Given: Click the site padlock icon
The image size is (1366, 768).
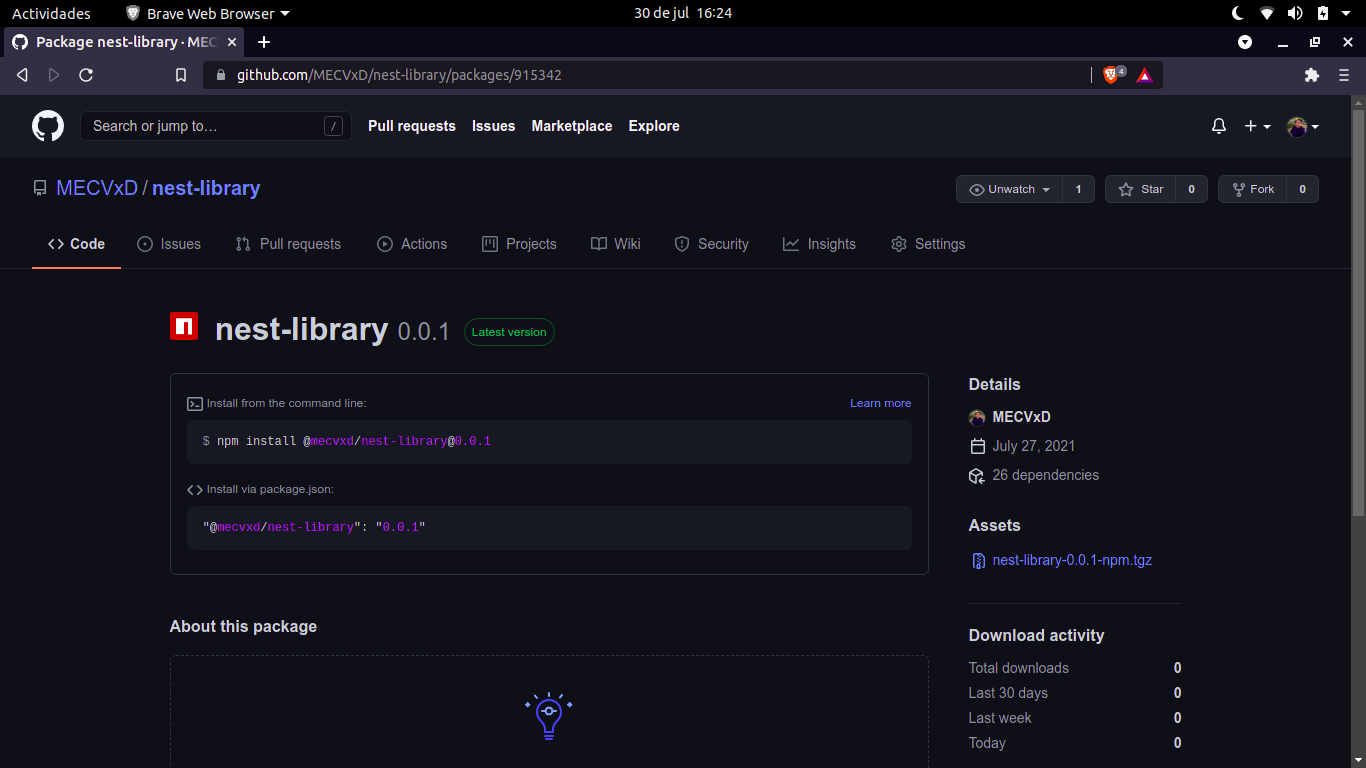Looking at the screenshot, I should pos(220,75).
